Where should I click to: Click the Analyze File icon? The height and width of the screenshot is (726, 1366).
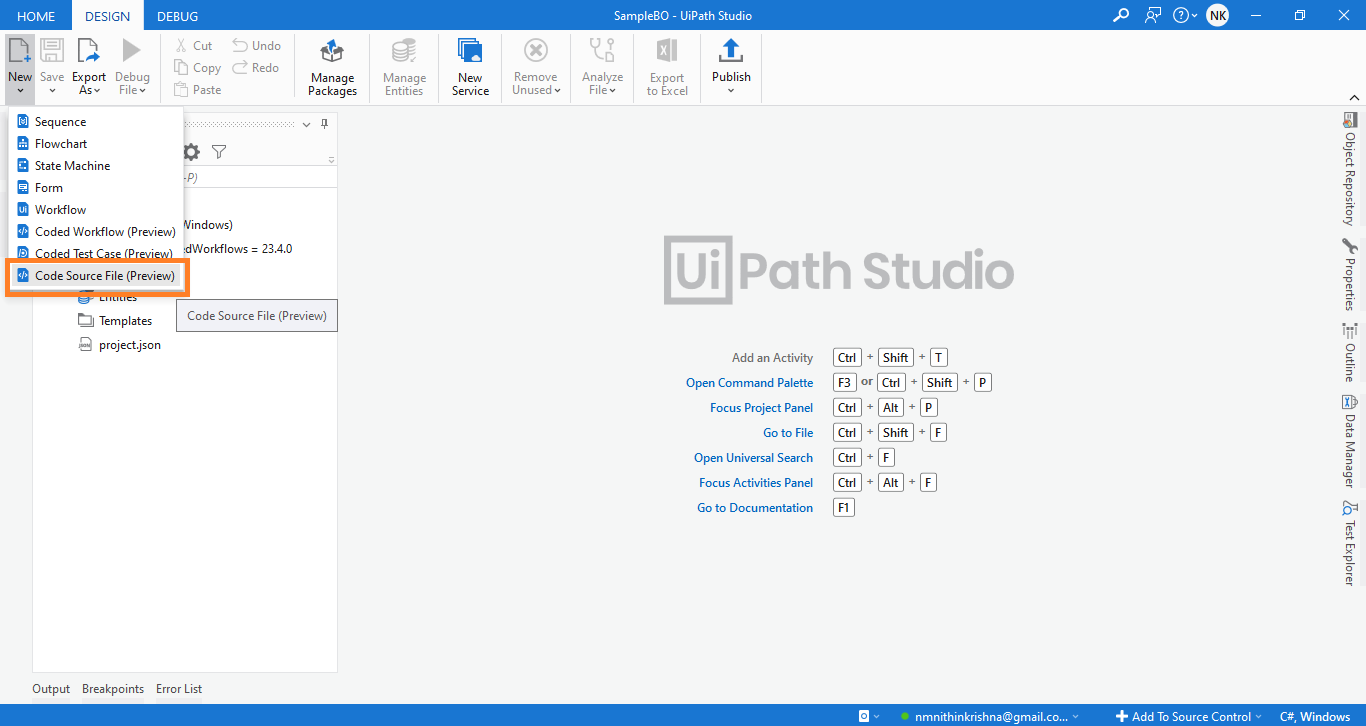tap(602, 52)
